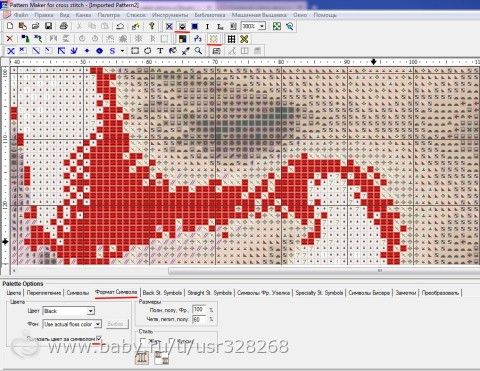Image resolution: width=480 pixels, height=371 pixels.
Task: Select the Text tool T icon
Action: click(x=160, y=51)
